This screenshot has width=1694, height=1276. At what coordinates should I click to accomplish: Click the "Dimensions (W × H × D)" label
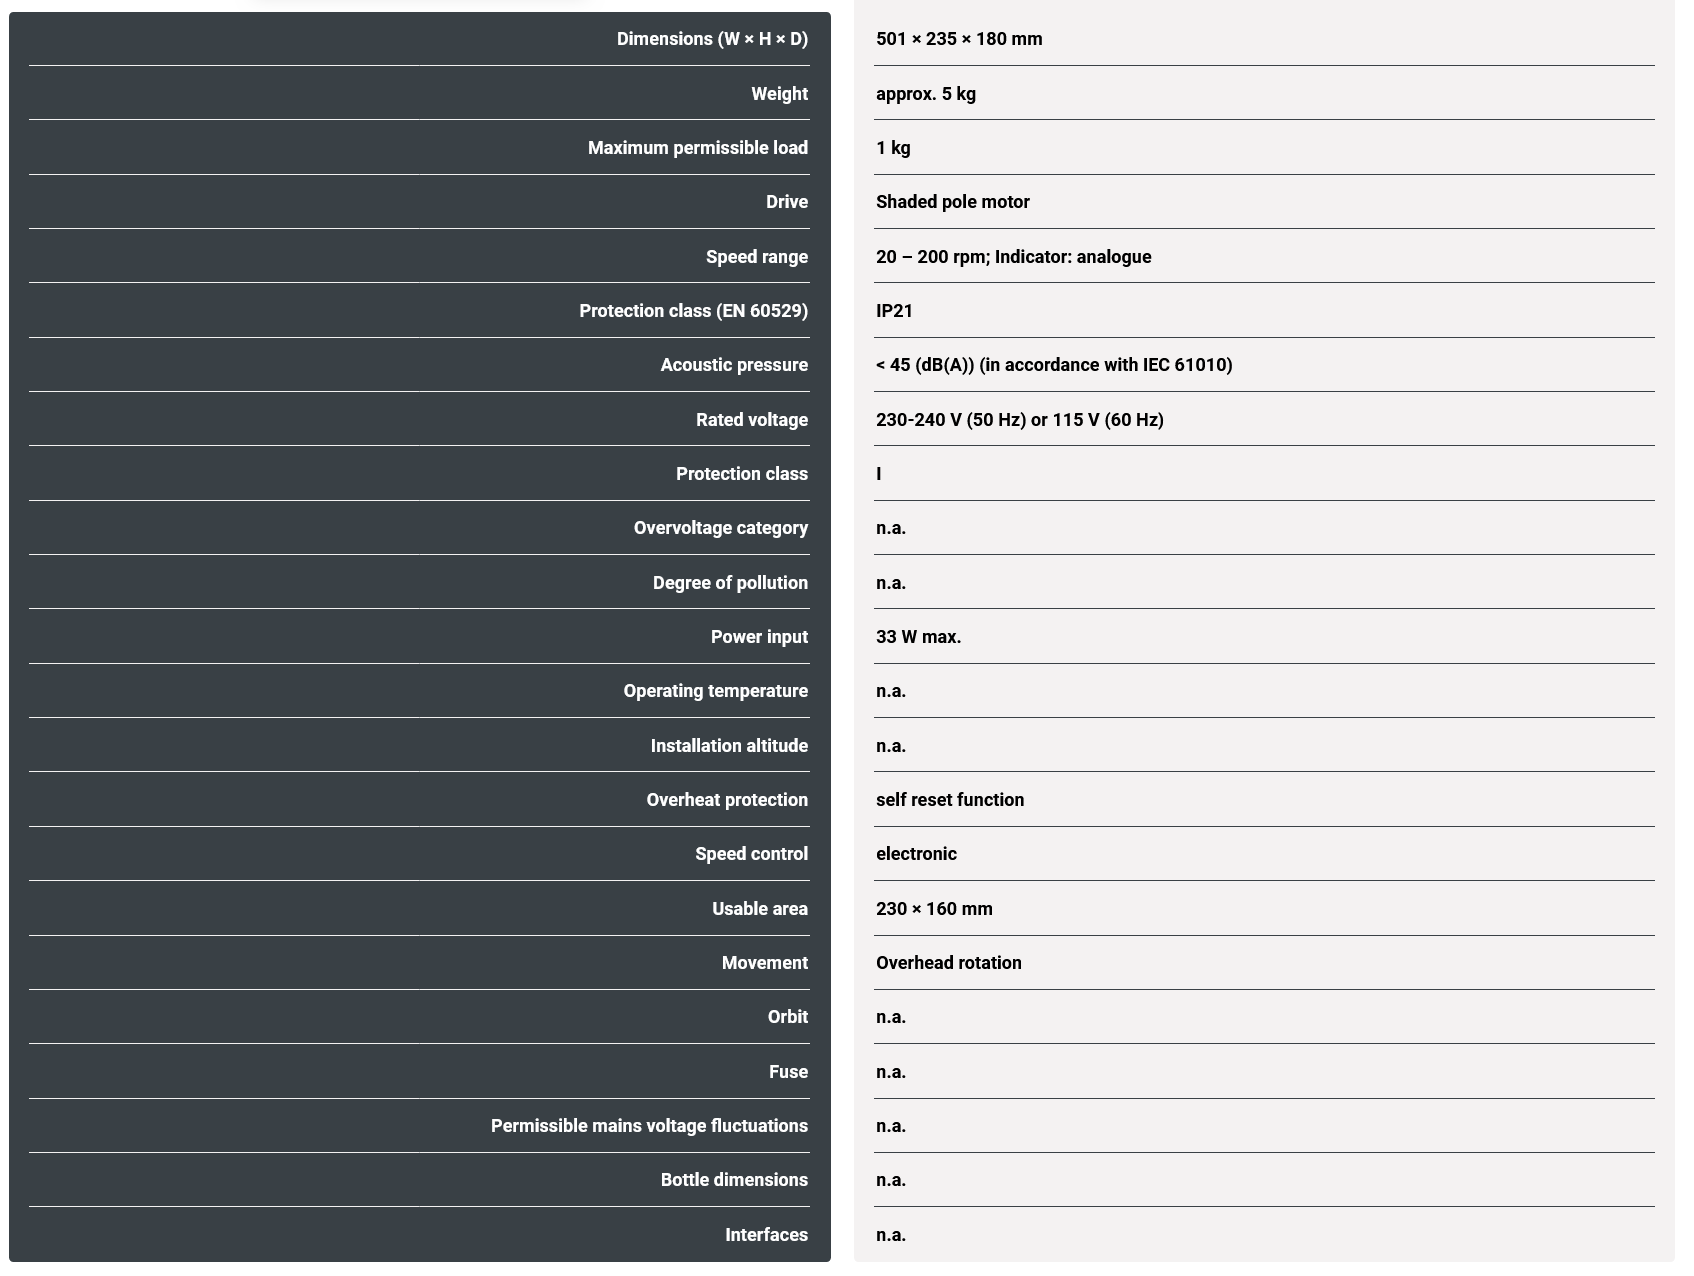point(711,39)
